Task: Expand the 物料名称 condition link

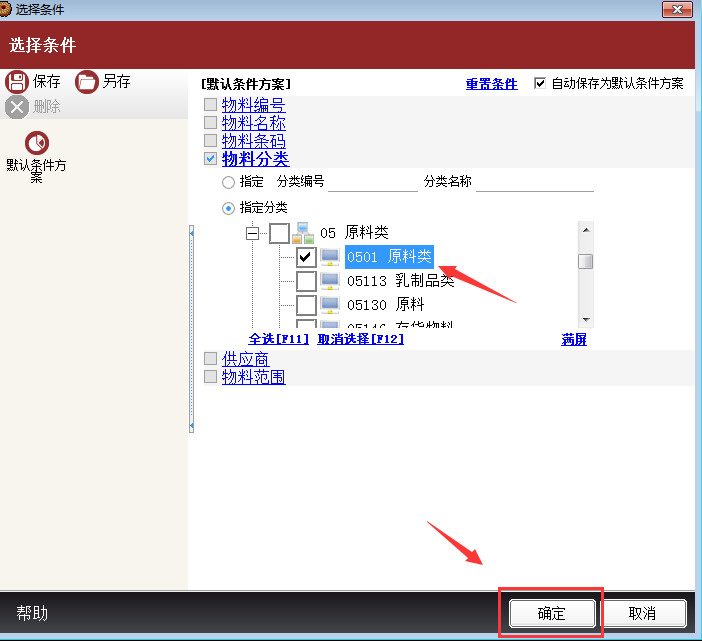Action: [253, 123]
